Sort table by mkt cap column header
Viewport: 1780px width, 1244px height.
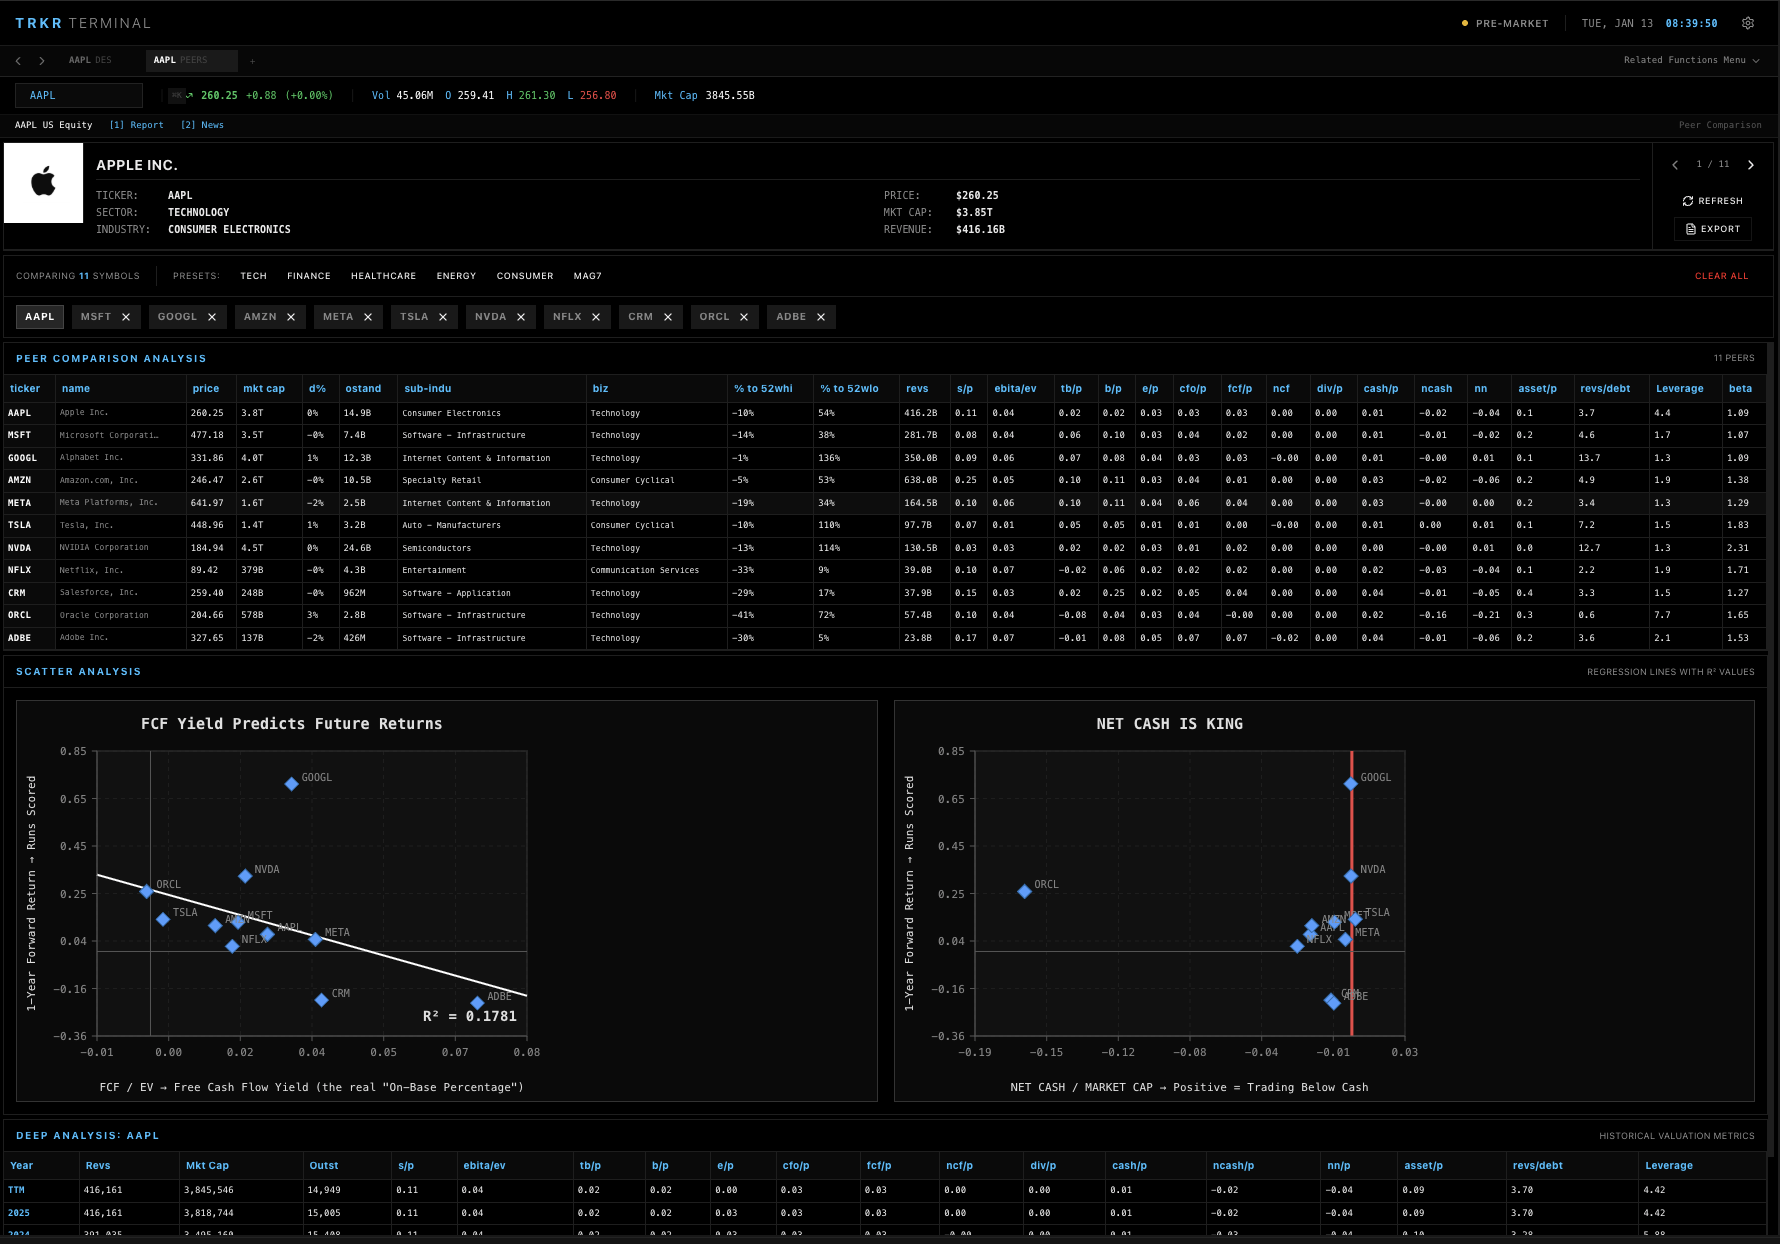click(264, 389)
